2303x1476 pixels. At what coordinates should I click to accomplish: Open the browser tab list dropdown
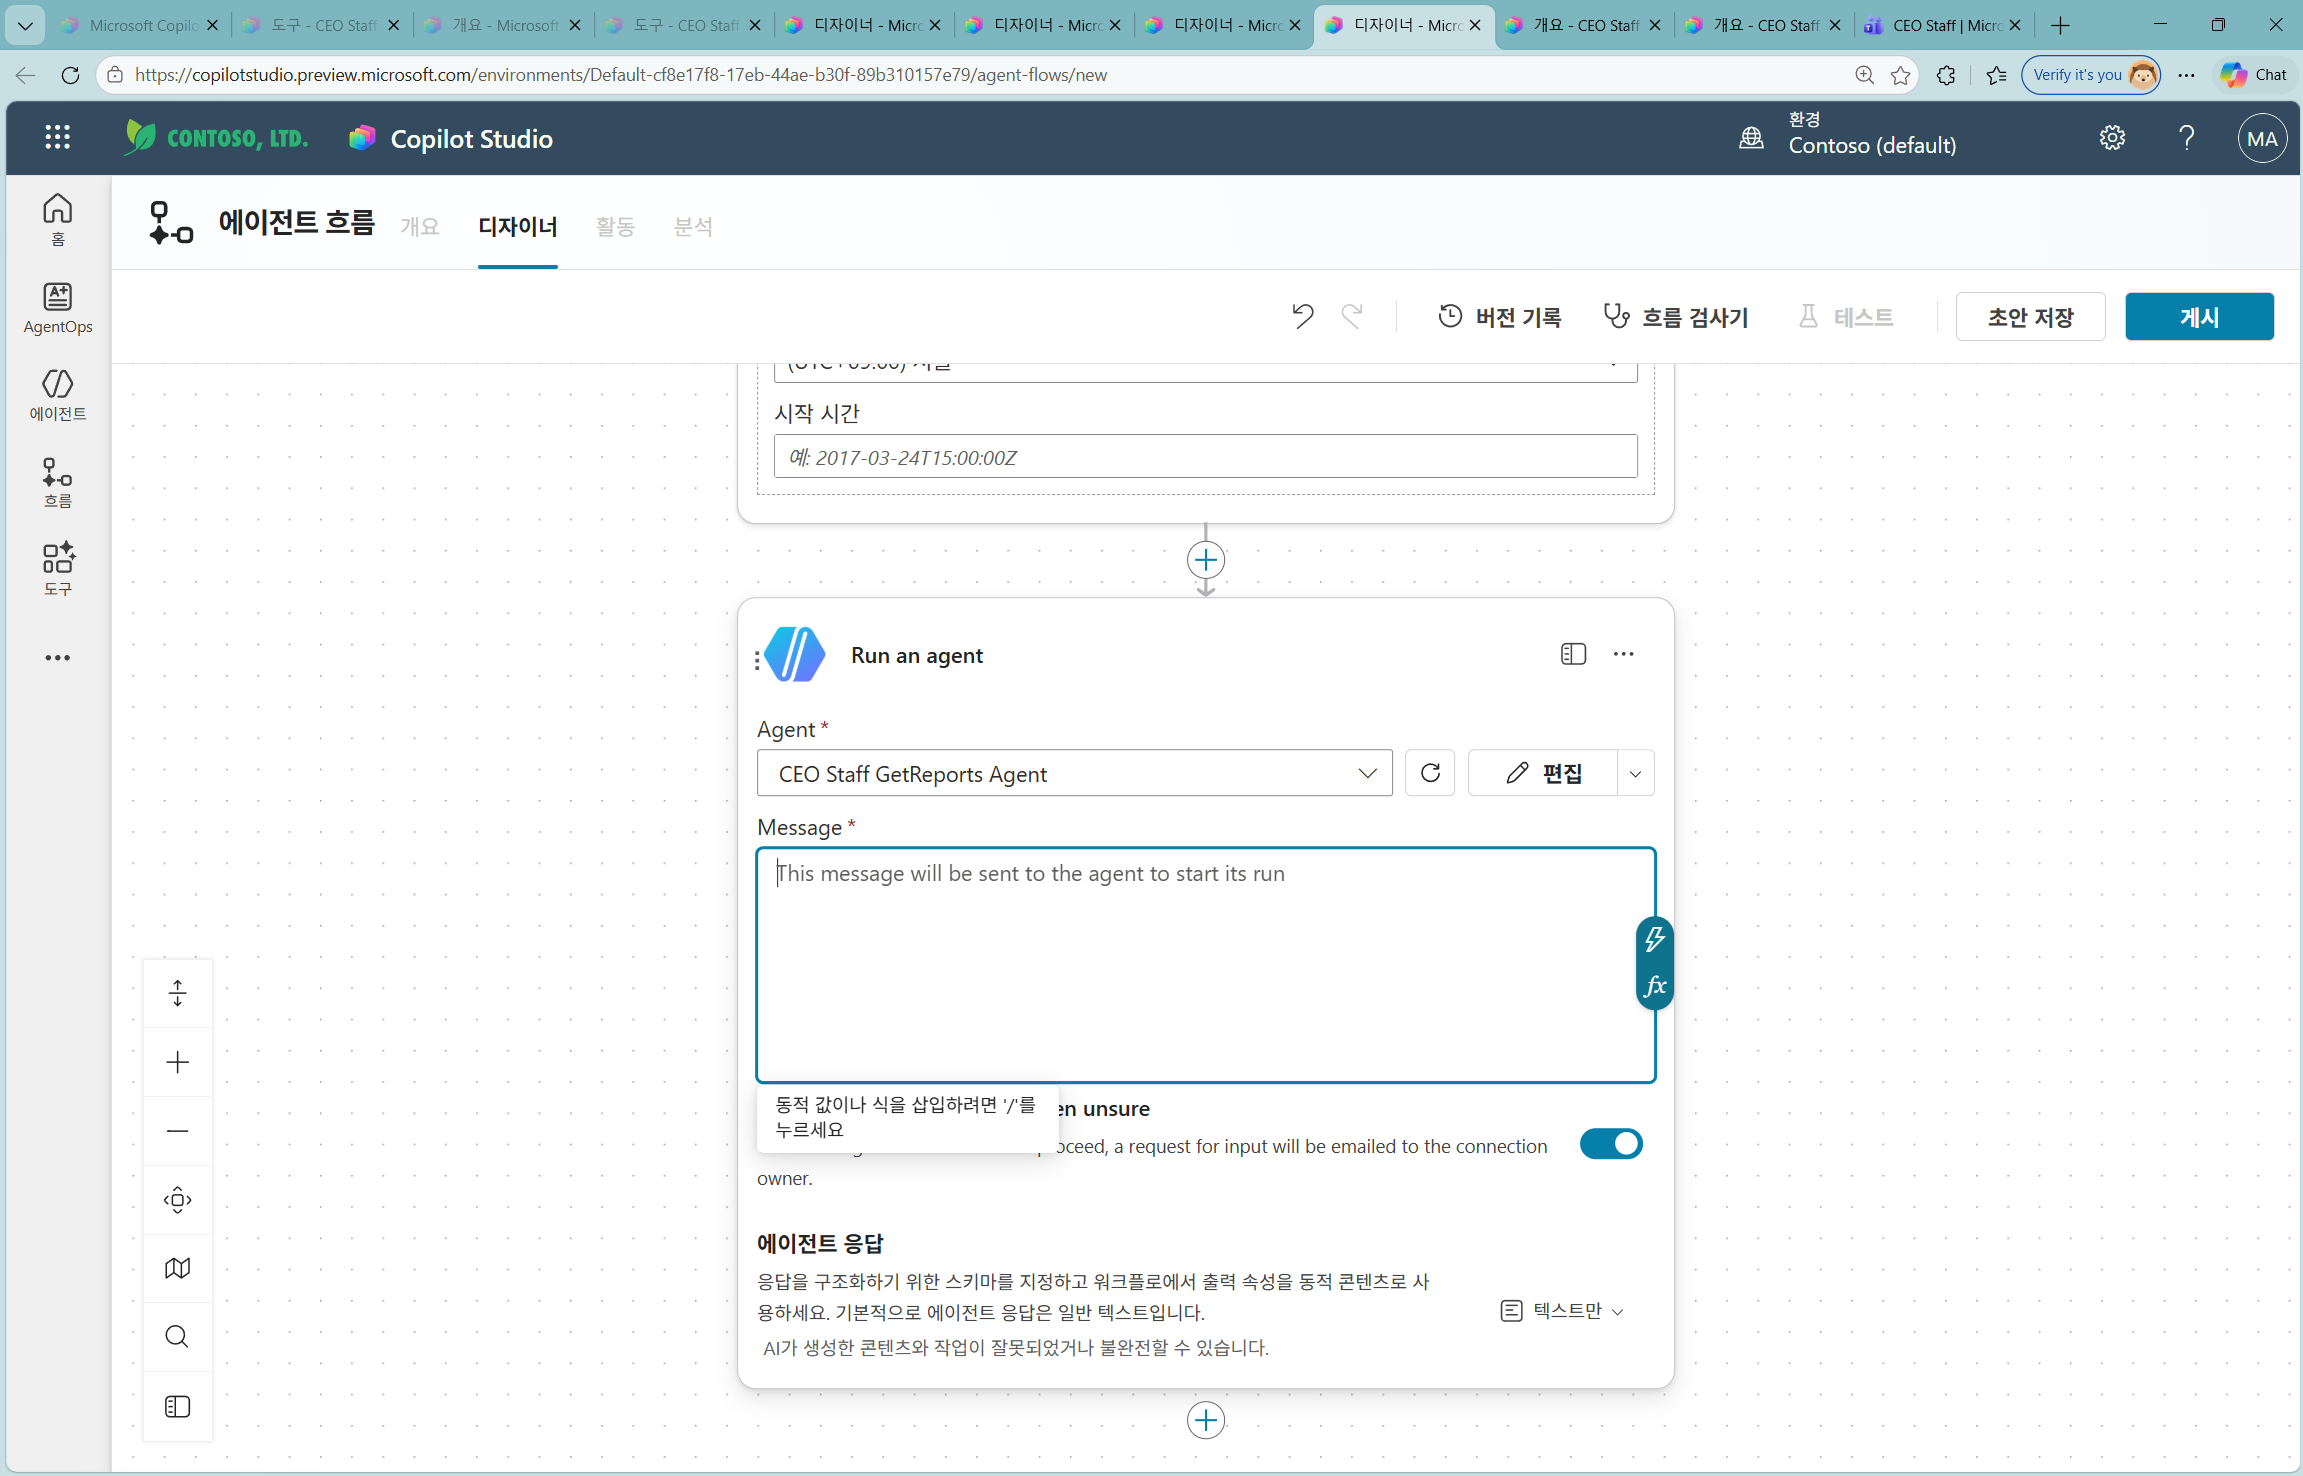[x=26, y=25]
